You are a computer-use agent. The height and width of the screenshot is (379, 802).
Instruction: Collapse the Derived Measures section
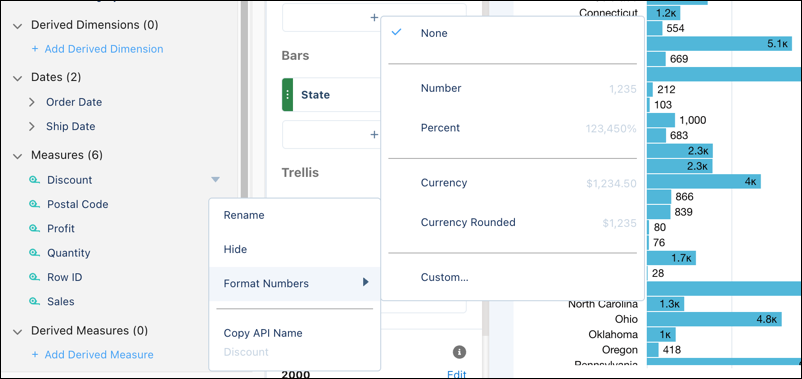click(18, 331)
